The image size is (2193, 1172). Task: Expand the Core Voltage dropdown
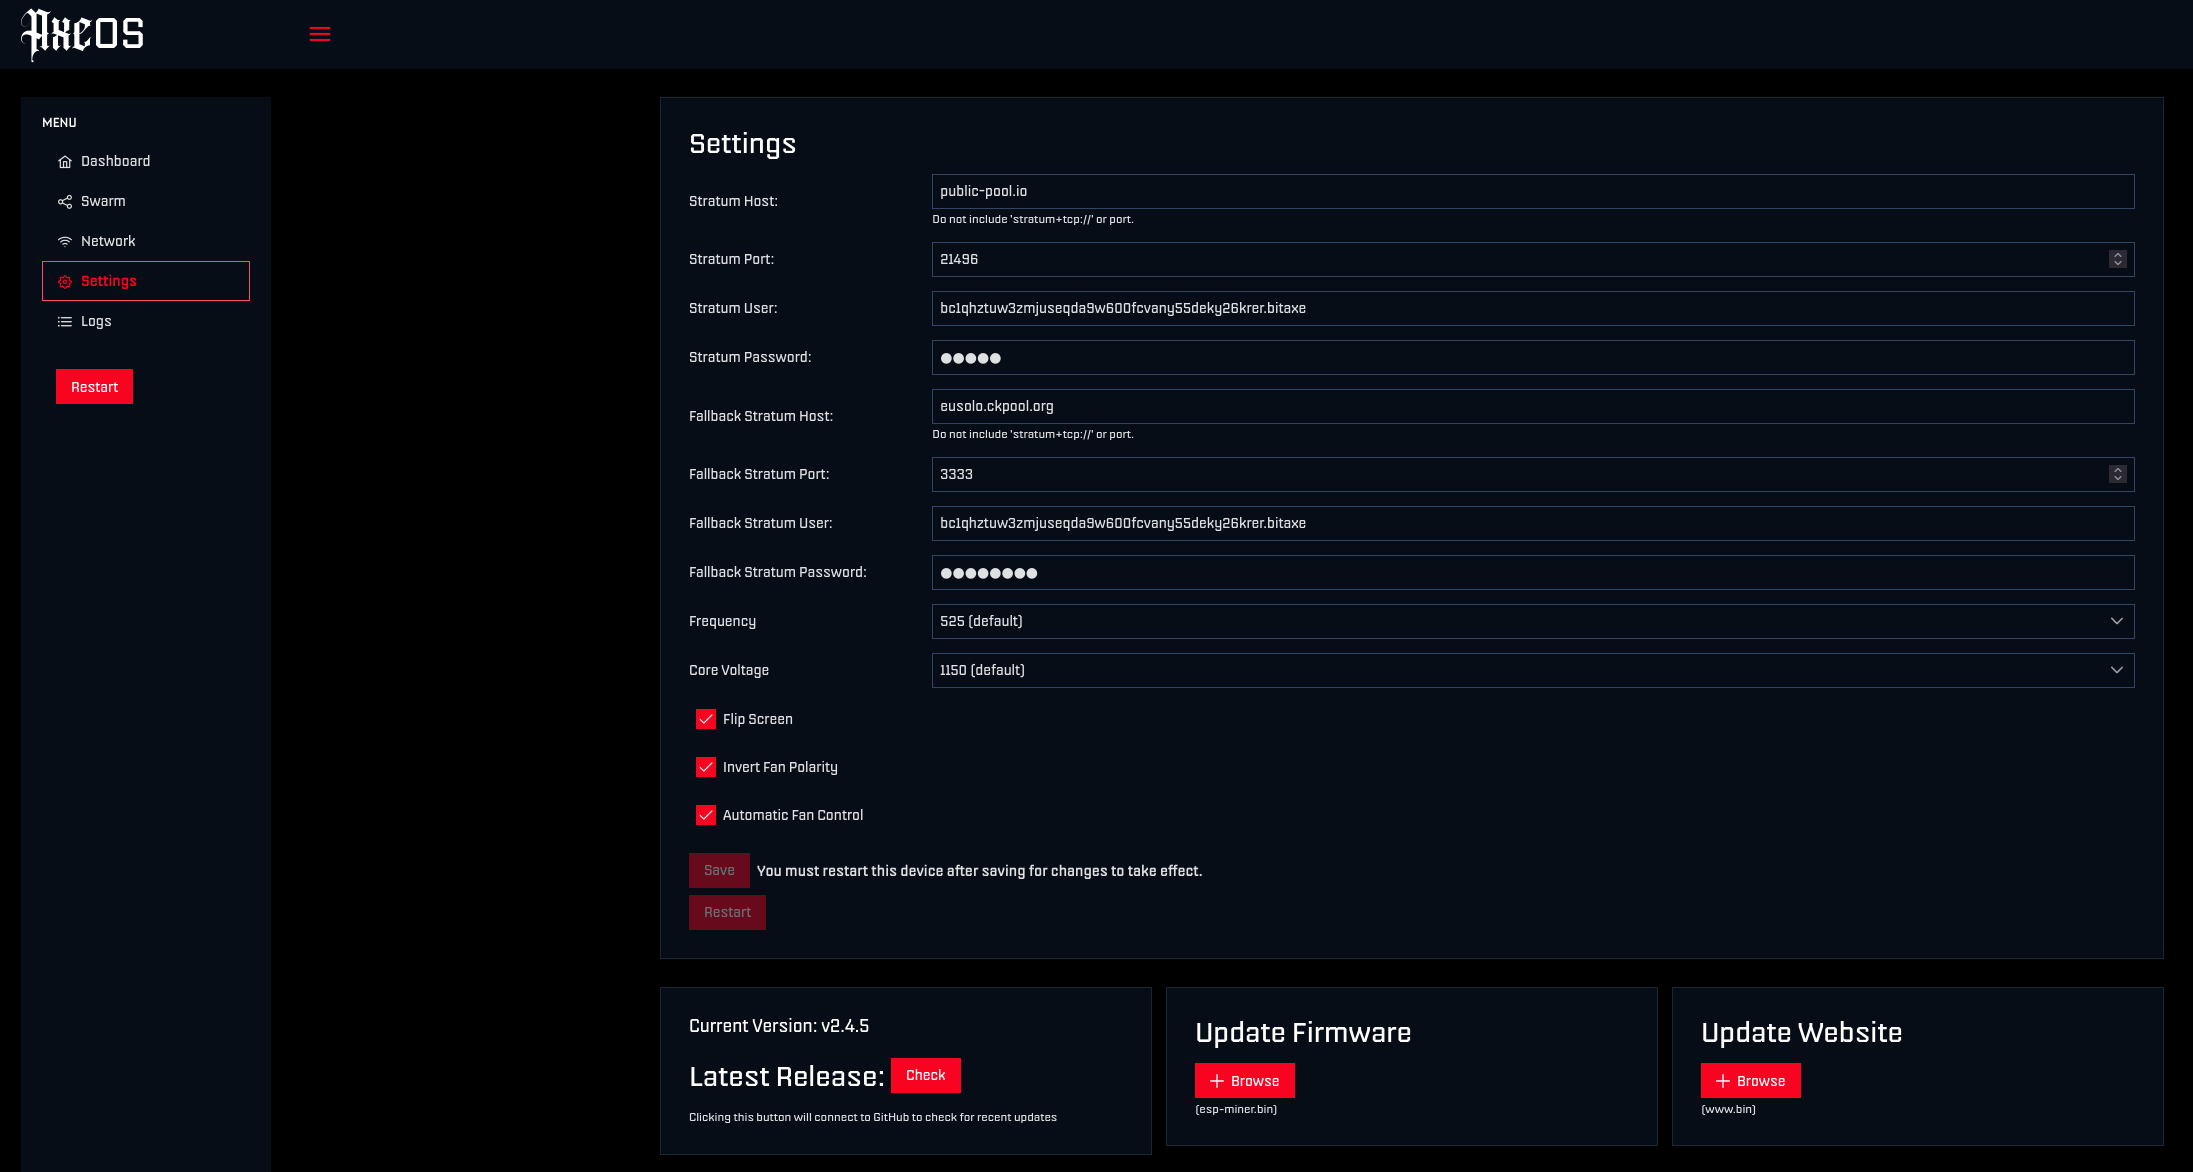tap(1532, 670)
